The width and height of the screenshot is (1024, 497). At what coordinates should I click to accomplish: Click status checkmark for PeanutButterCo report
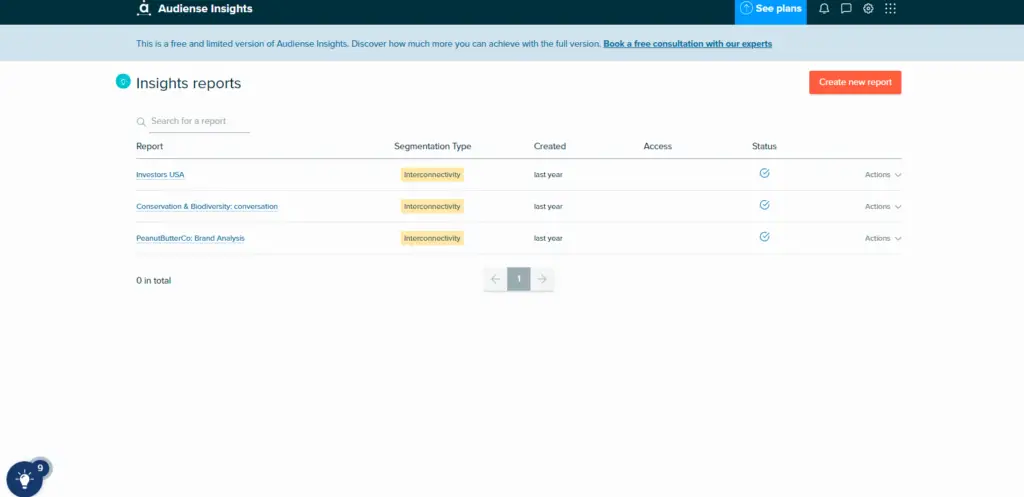click(764, 237)
